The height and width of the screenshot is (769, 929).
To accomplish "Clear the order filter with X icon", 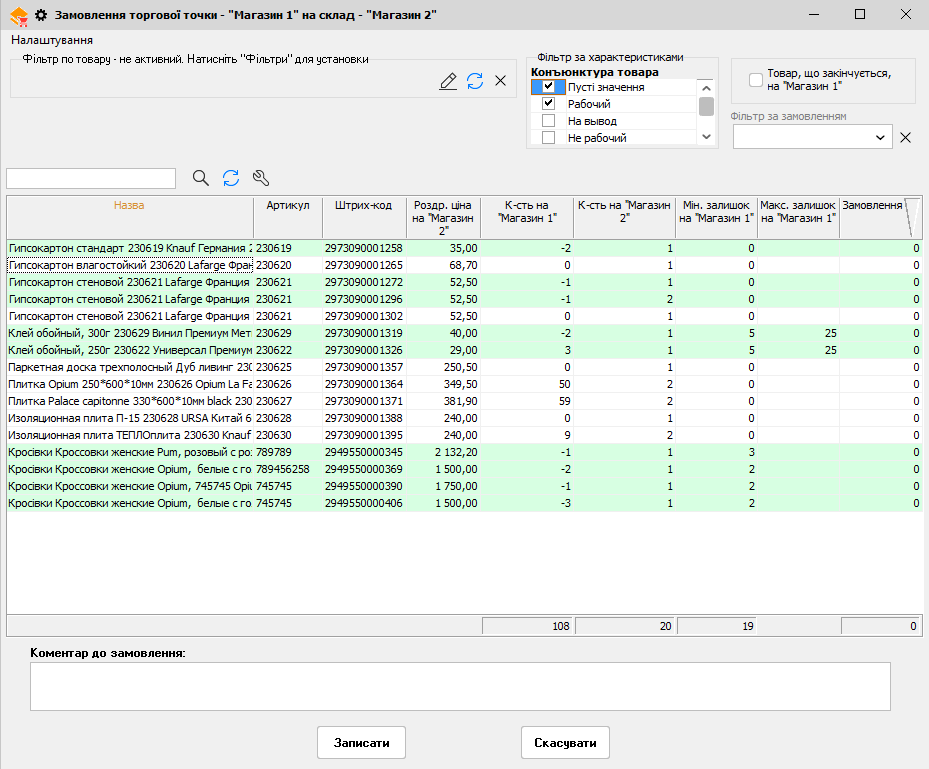I will [x=906, y=137].
